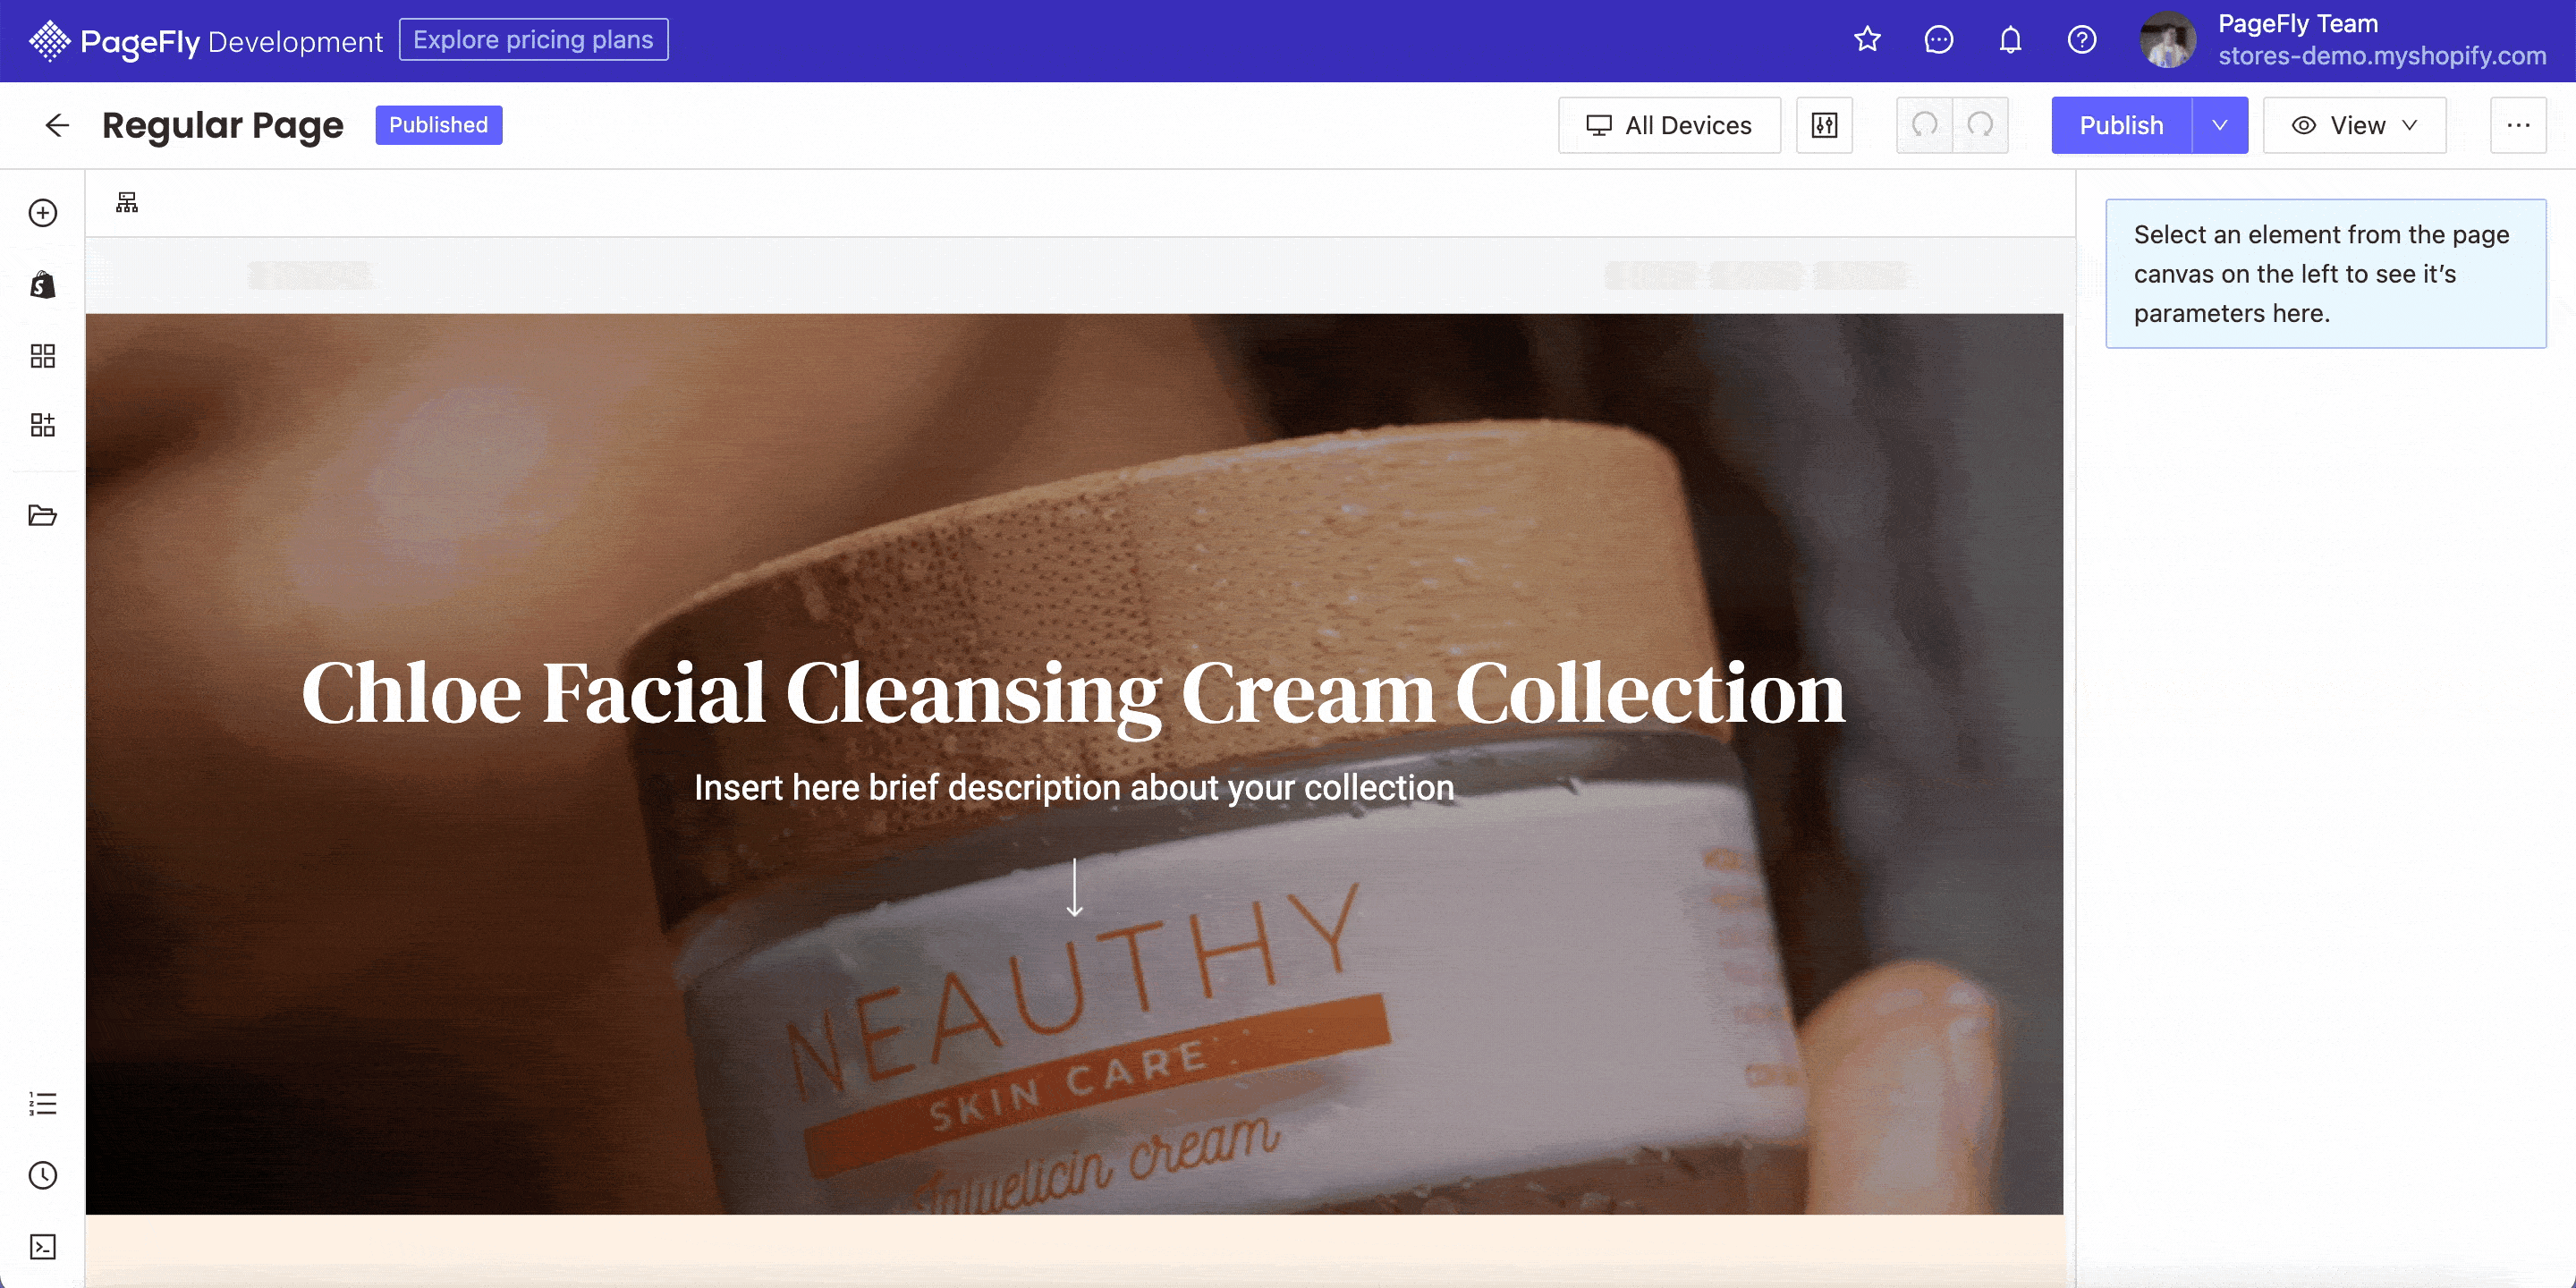
Task: Open the notifications bell icon
Action: [x=2010, y=40]
